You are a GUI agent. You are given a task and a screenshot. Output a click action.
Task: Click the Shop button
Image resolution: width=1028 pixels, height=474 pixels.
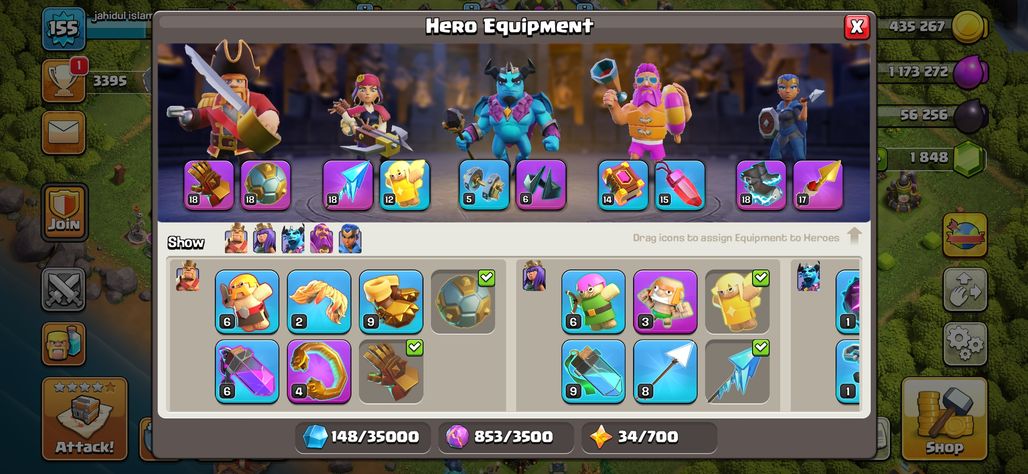pos(944,419)
